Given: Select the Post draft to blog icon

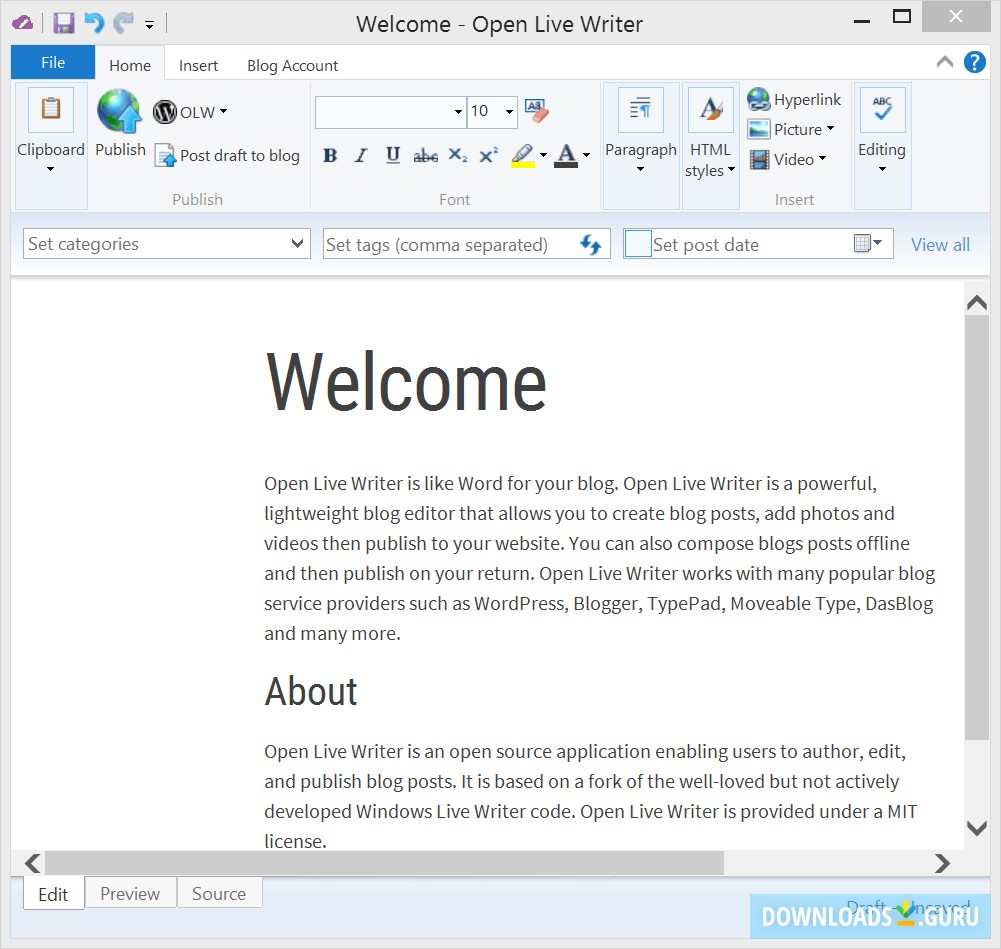Looking at the screenshot, I should pos(165,156).
